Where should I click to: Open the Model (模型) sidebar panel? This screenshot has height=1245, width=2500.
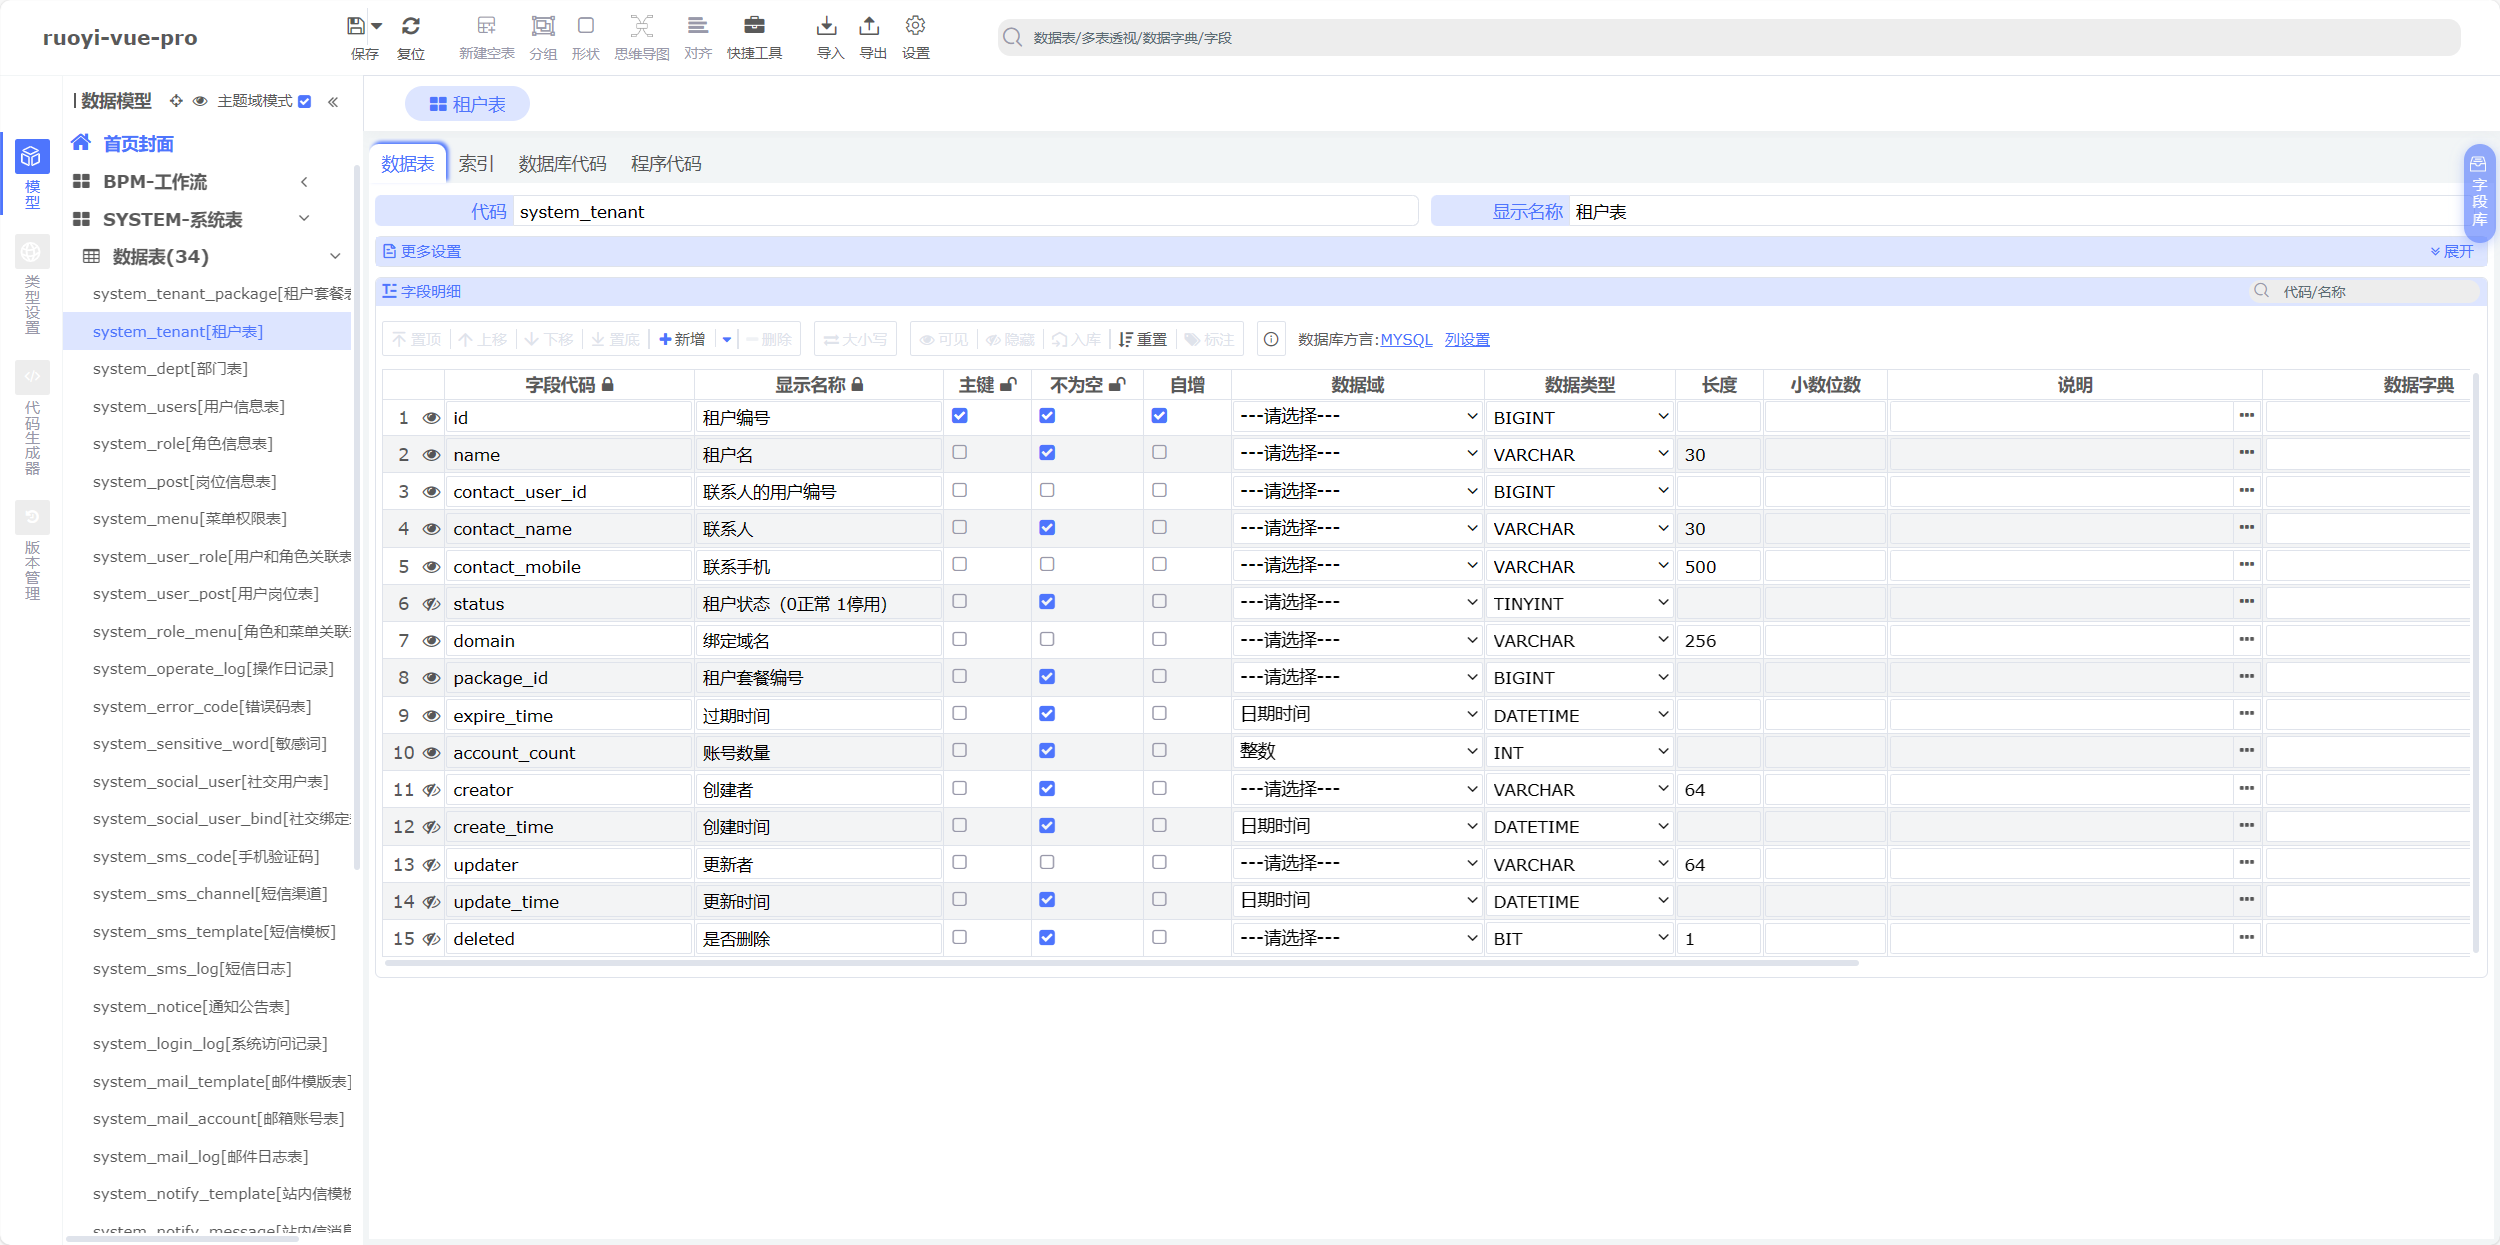[32, 174]
